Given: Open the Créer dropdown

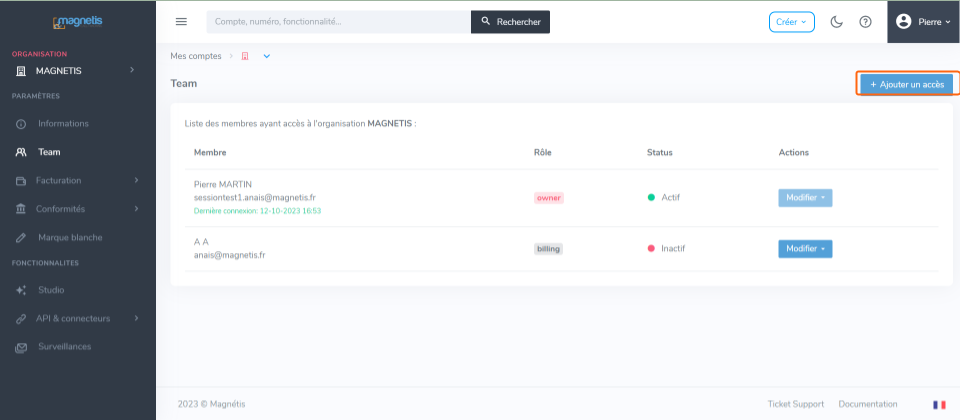Looking at the screenshot, I should pyautogui.click(x=792, y=21).
